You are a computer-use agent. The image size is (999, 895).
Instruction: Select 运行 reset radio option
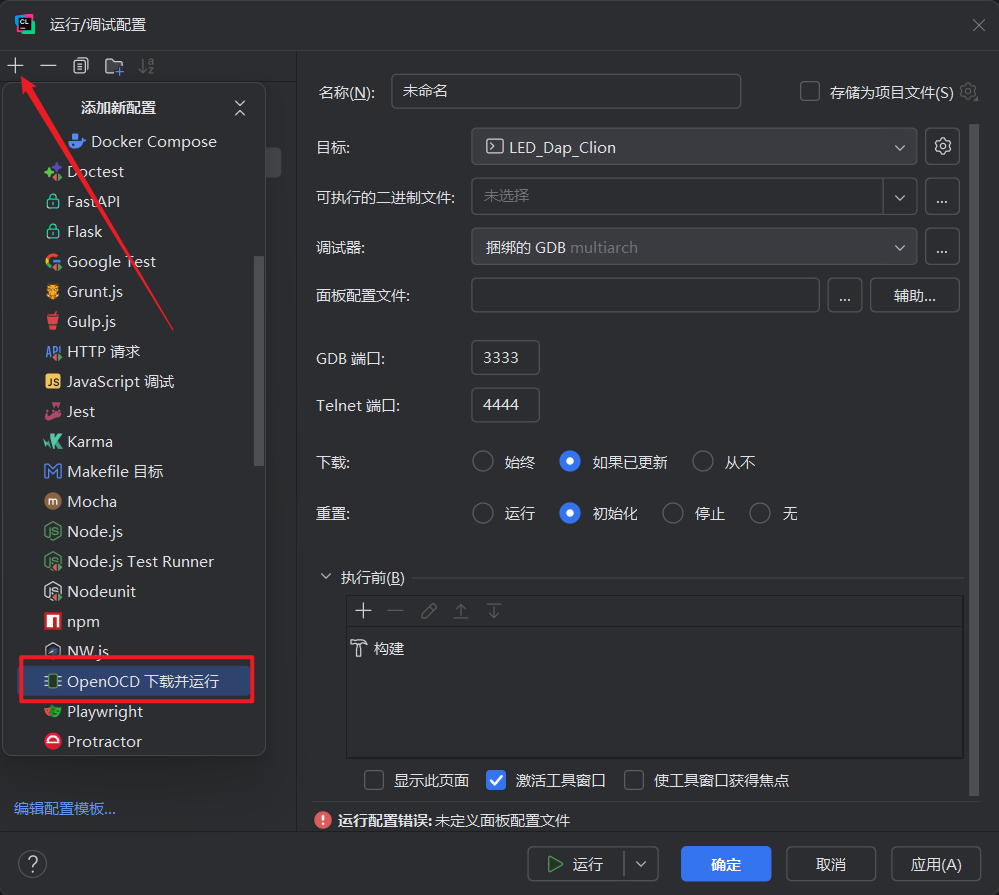[x=483, y=513]
